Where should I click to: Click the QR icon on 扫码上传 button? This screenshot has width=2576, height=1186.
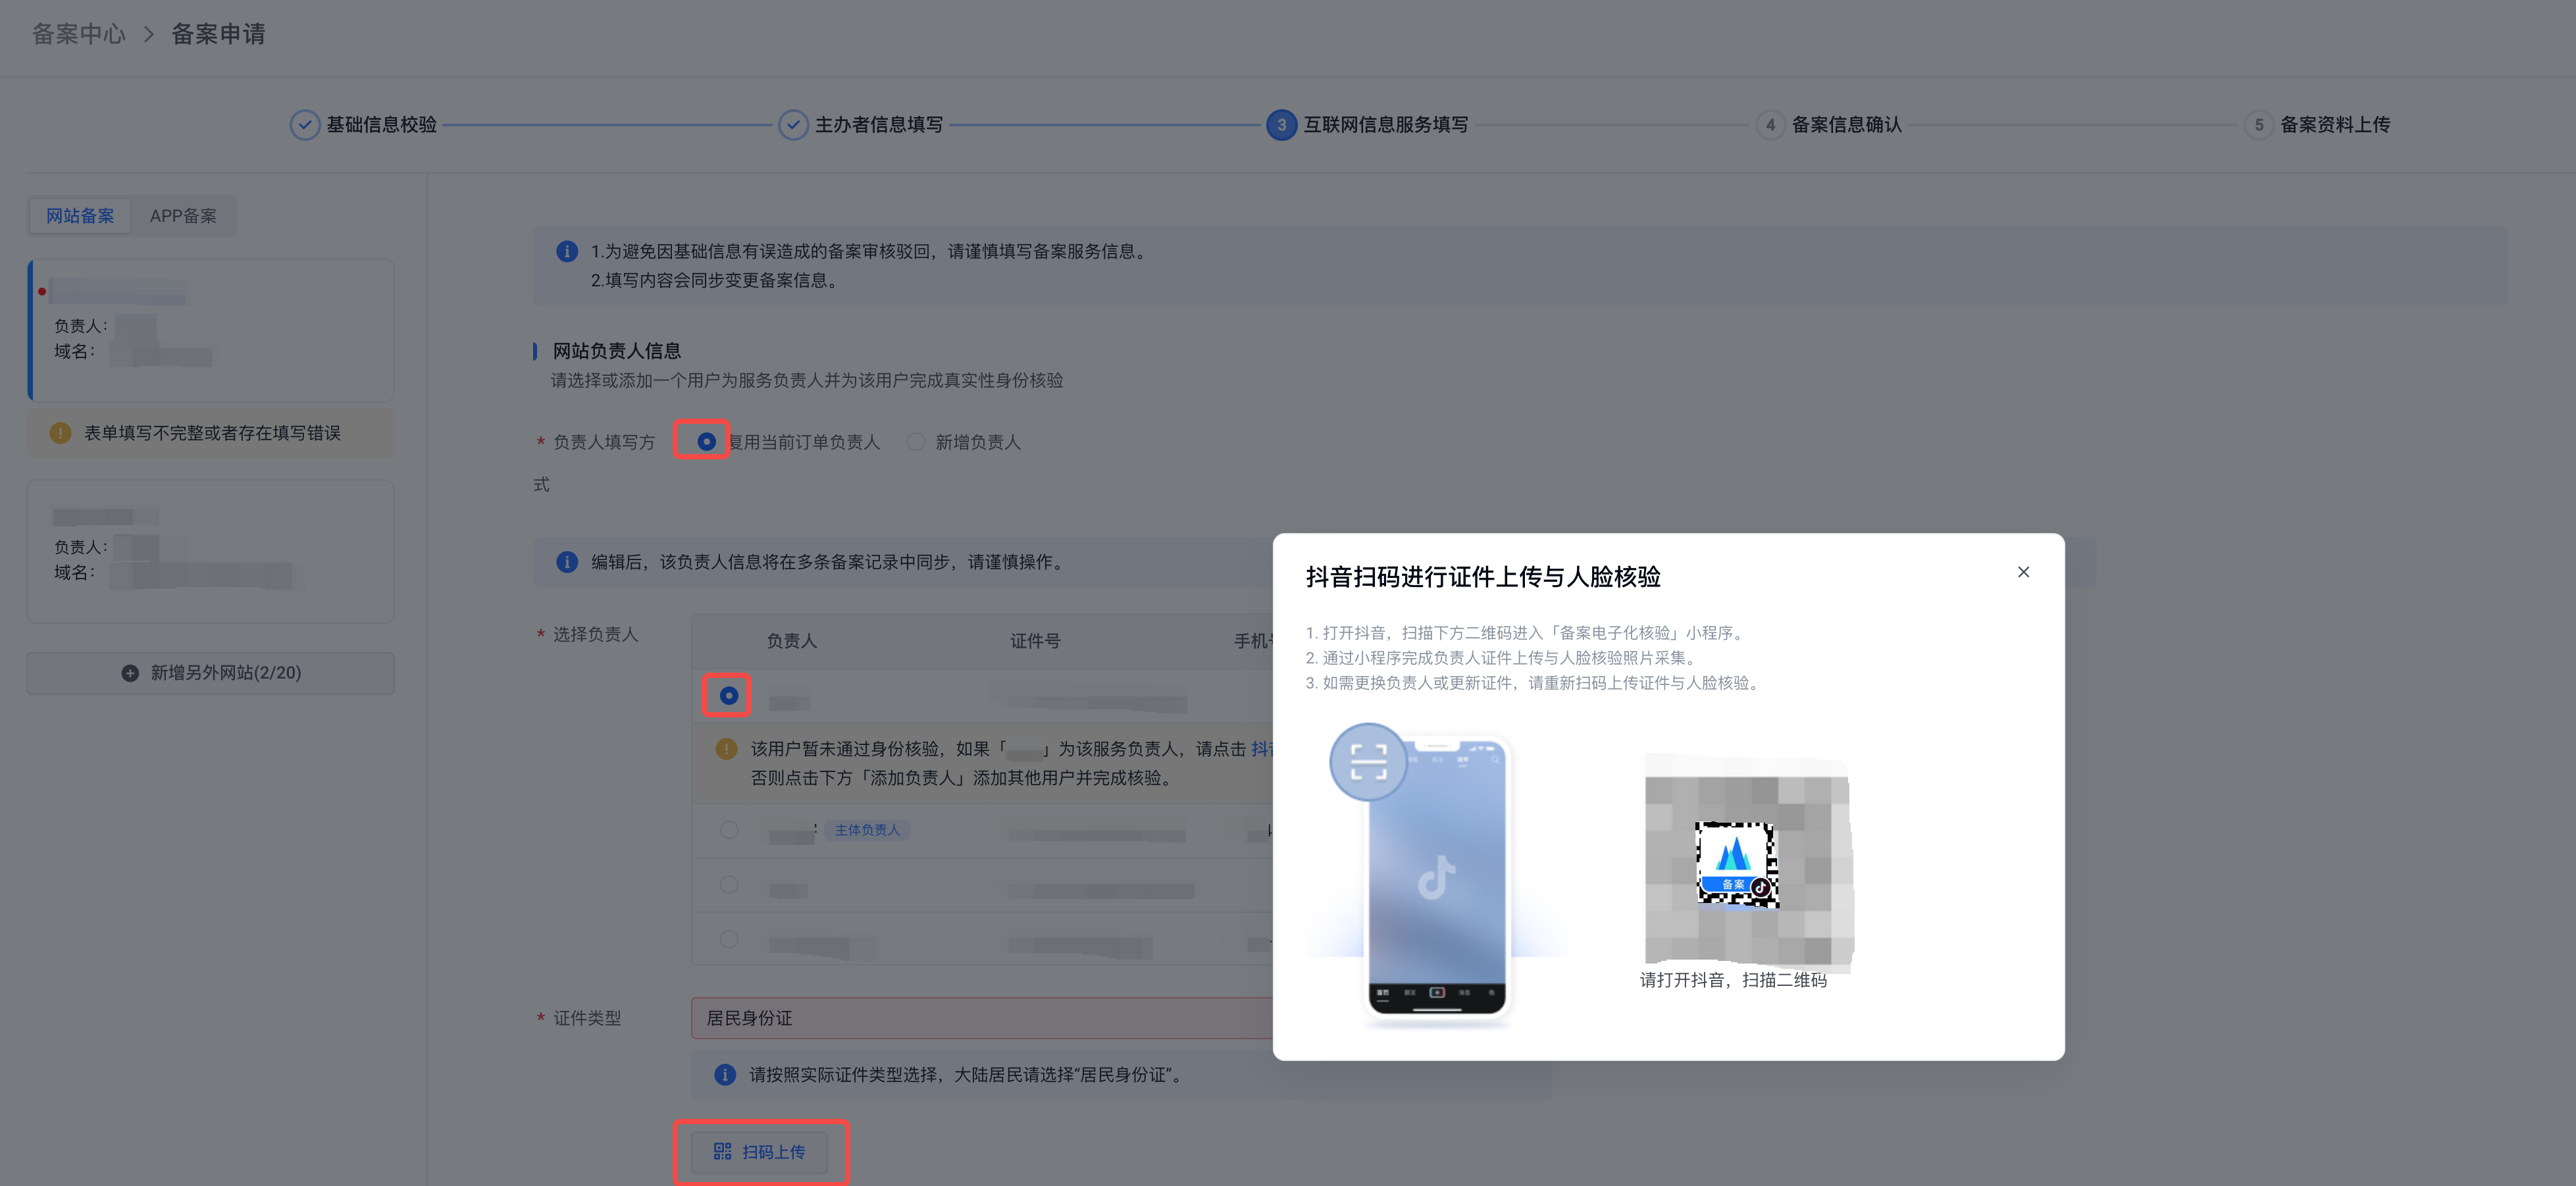click(722, 1152)
